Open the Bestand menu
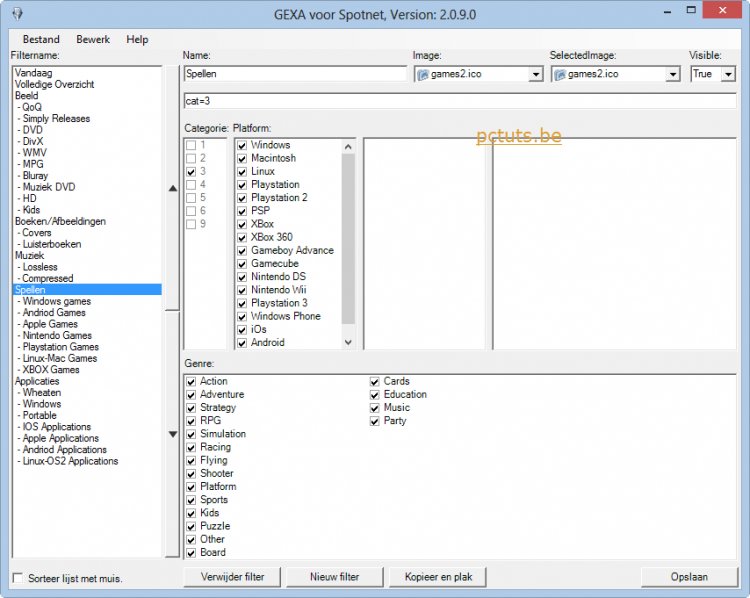750x598 pixels. (41, 39)
